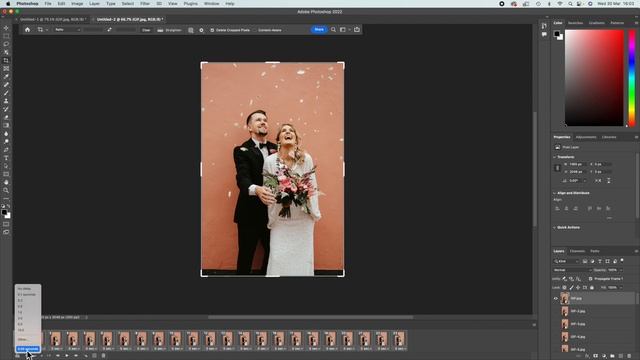The height and width of the screenshot is (360, 640).
Task: Toggle Content-Aware checkbox
Action: click(254, 30)
